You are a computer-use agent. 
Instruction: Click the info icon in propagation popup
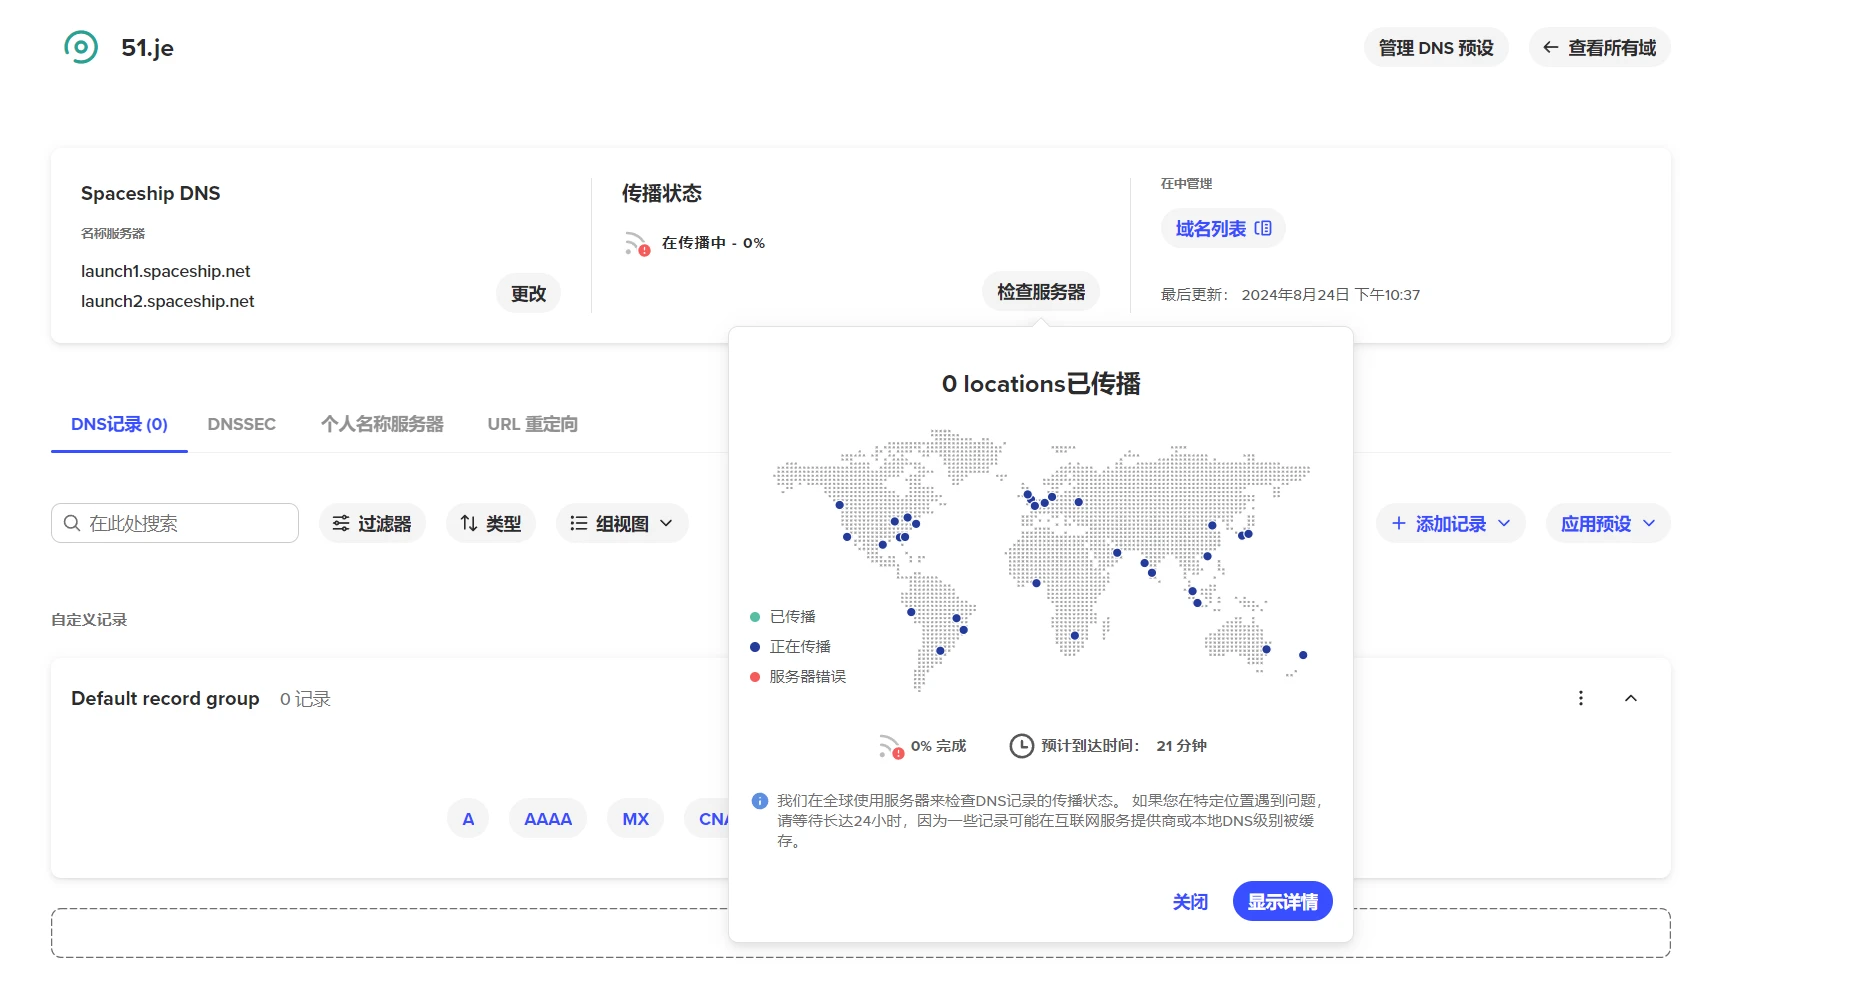pyautogui.click(x=759, y=801)
